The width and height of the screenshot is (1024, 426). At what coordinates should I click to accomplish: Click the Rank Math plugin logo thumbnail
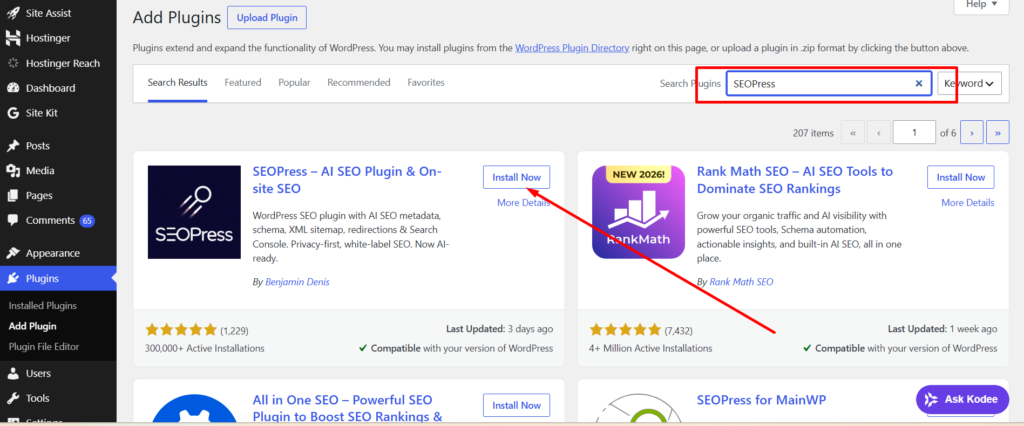[x=639, y=212]
